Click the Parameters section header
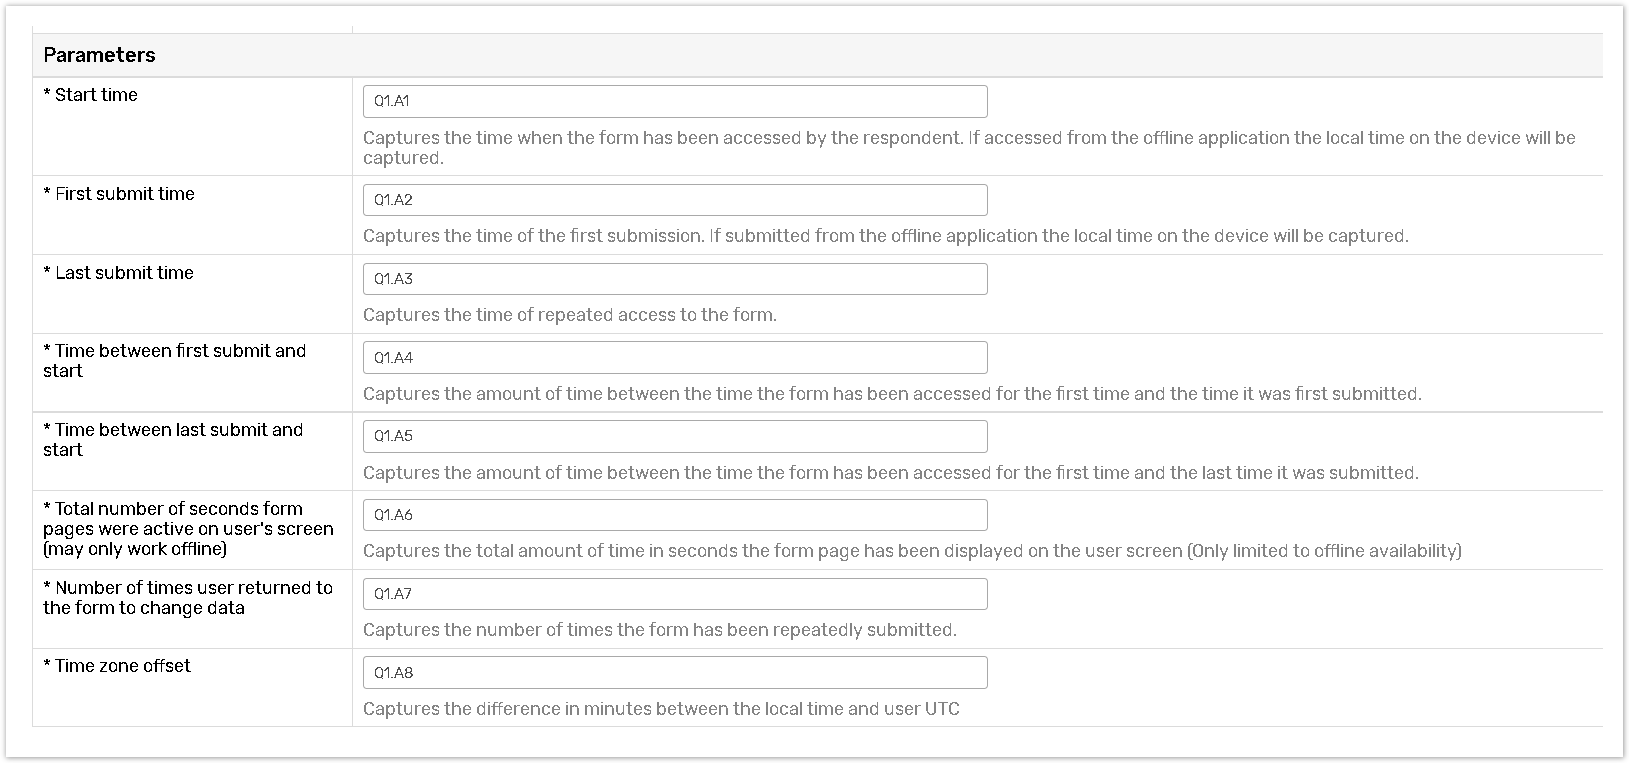This screenshot has width=1629, height=763. 100,55
